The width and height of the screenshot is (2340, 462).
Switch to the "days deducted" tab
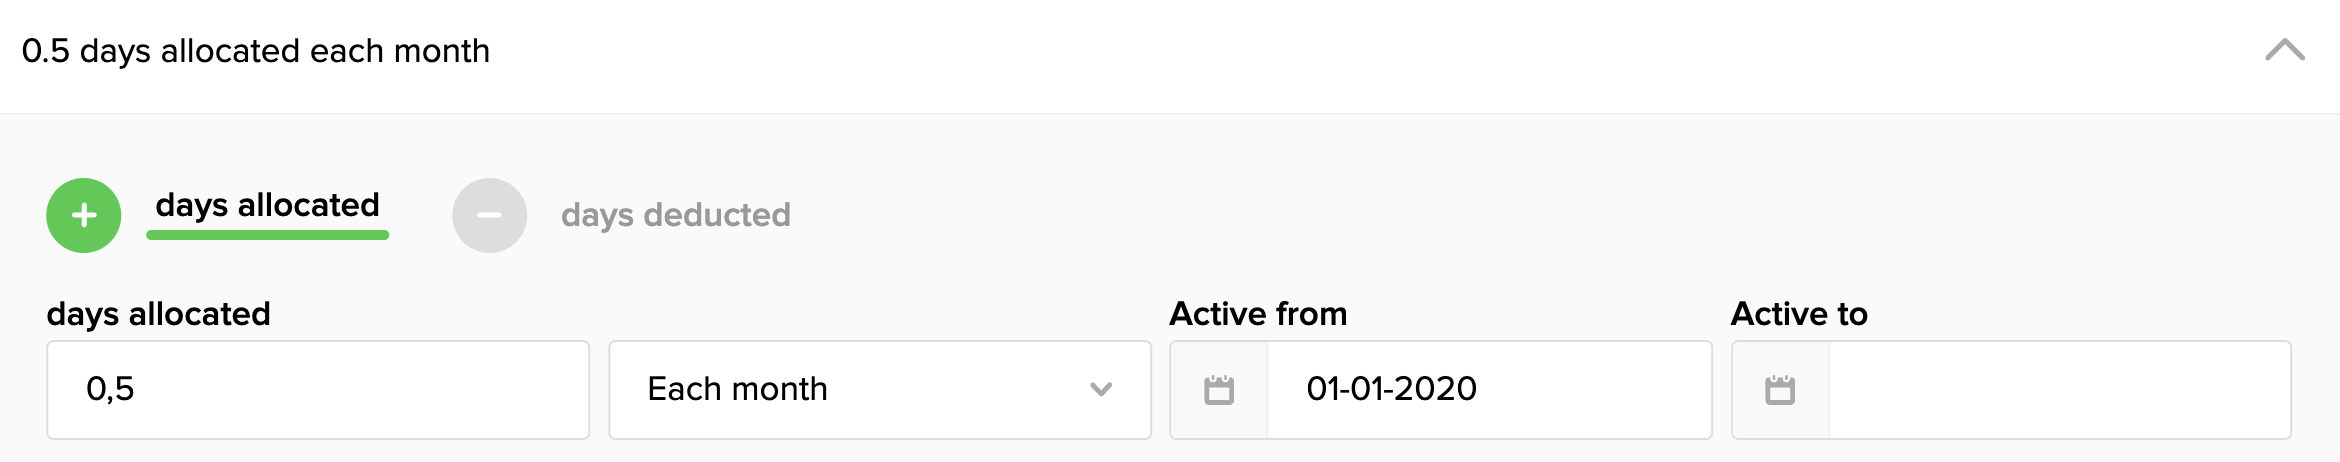[x=675, y=215]
